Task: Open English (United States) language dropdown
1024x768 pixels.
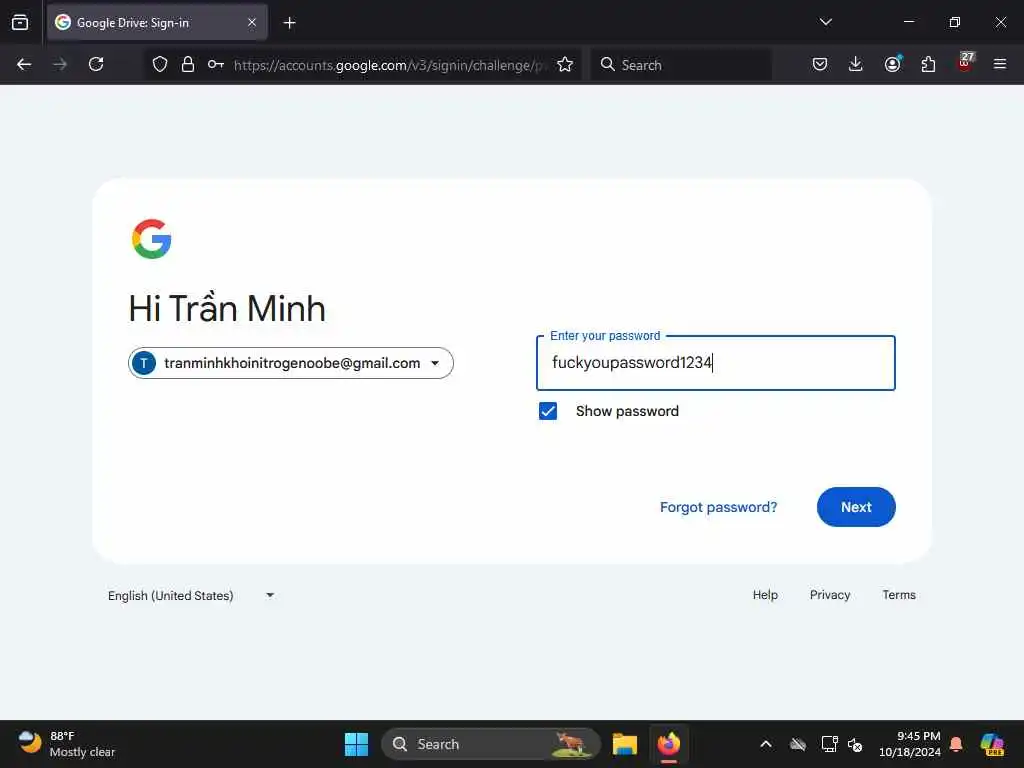Action: (191, 596)
